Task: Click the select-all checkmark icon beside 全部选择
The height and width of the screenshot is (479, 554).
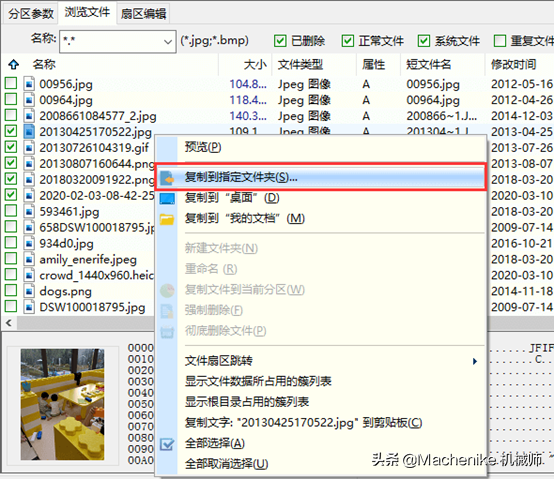Action: (x=167, y=444)
